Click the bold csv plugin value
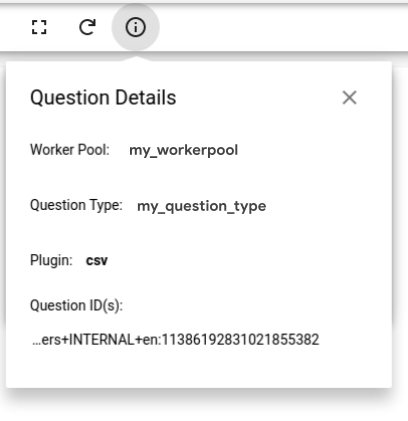 (97, 261)
